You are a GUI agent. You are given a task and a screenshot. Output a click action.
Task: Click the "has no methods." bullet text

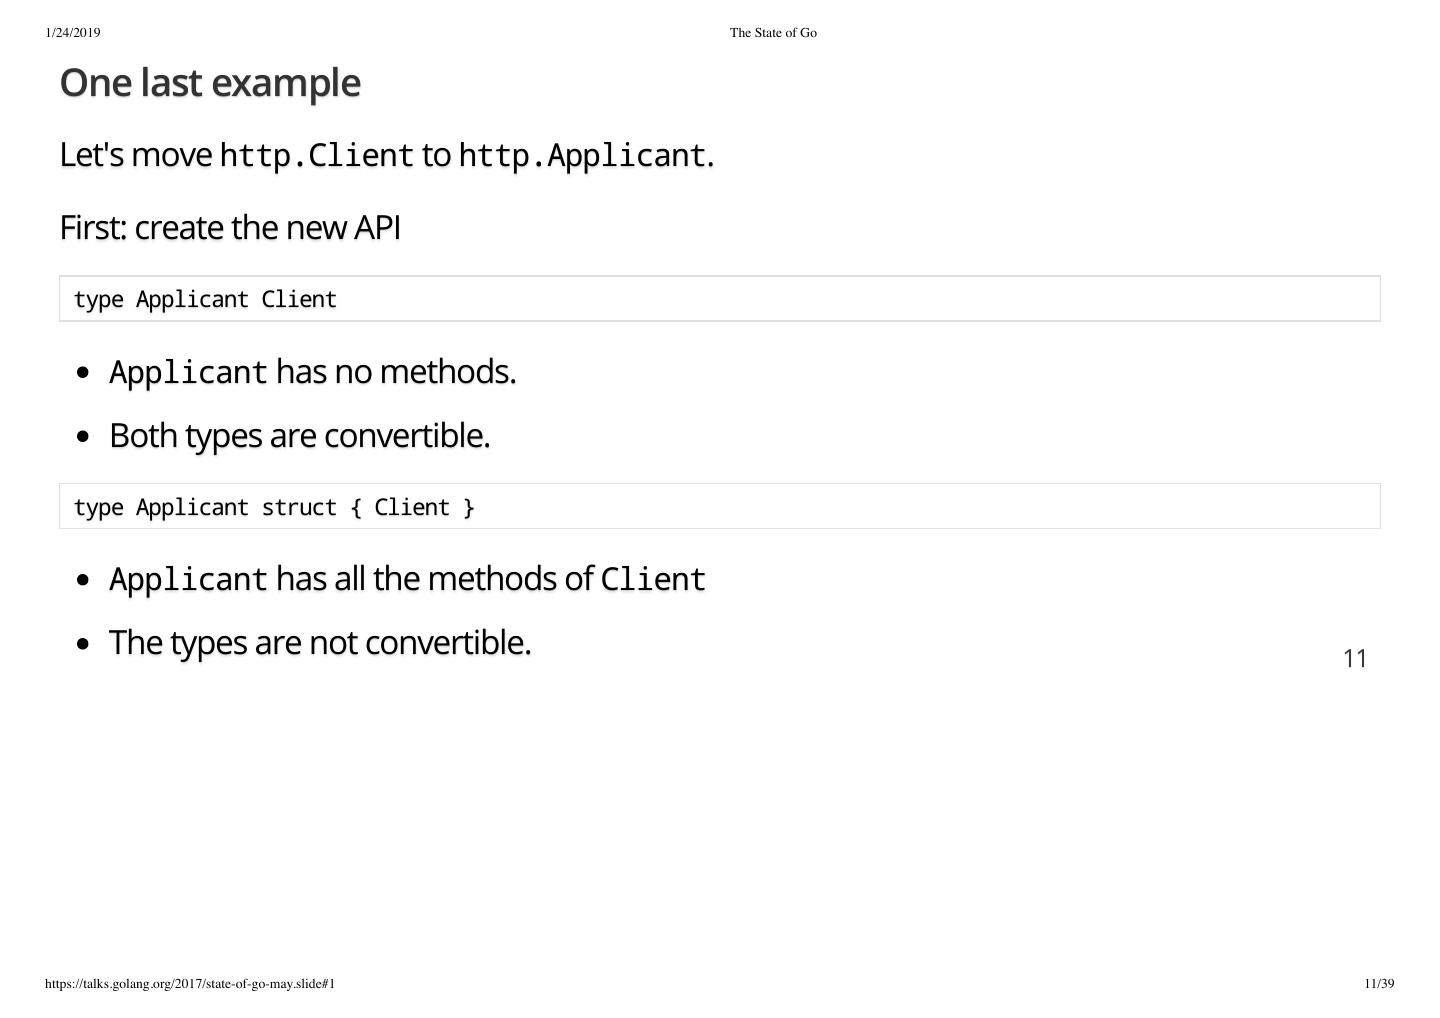click(x=396, y=372)
